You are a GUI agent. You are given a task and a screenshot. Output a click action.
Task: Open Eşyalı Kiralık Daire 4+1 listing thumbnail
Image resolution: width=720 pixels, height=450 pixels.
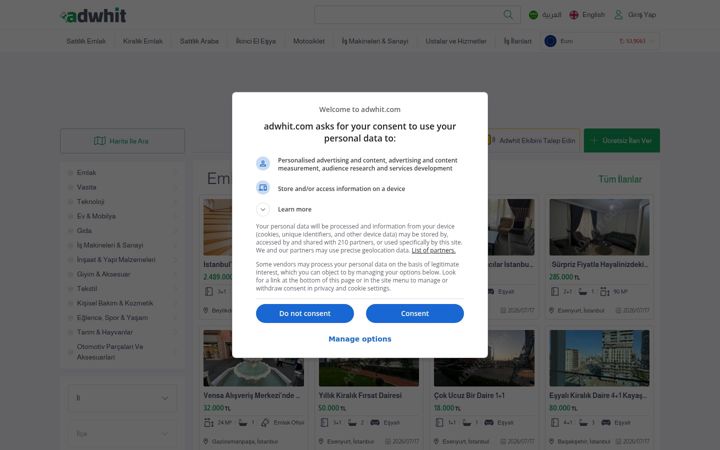point(599,358)
